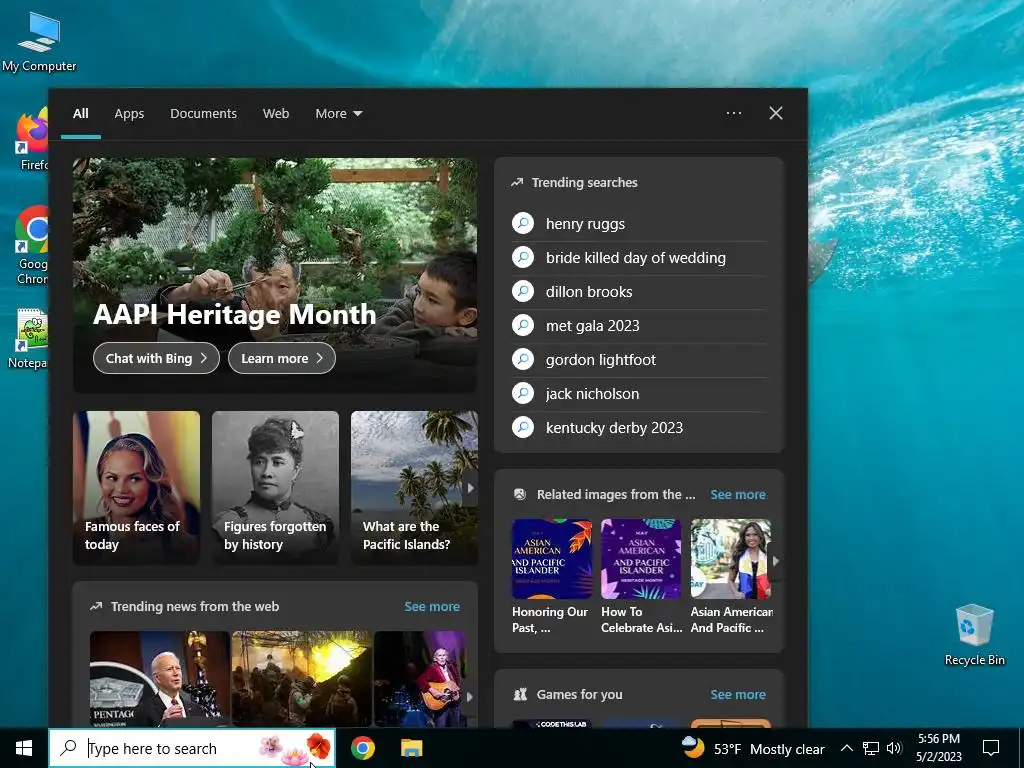Open the Windows Start menu
This screenshot has height=768, width=1024.
tap(24, 748)
